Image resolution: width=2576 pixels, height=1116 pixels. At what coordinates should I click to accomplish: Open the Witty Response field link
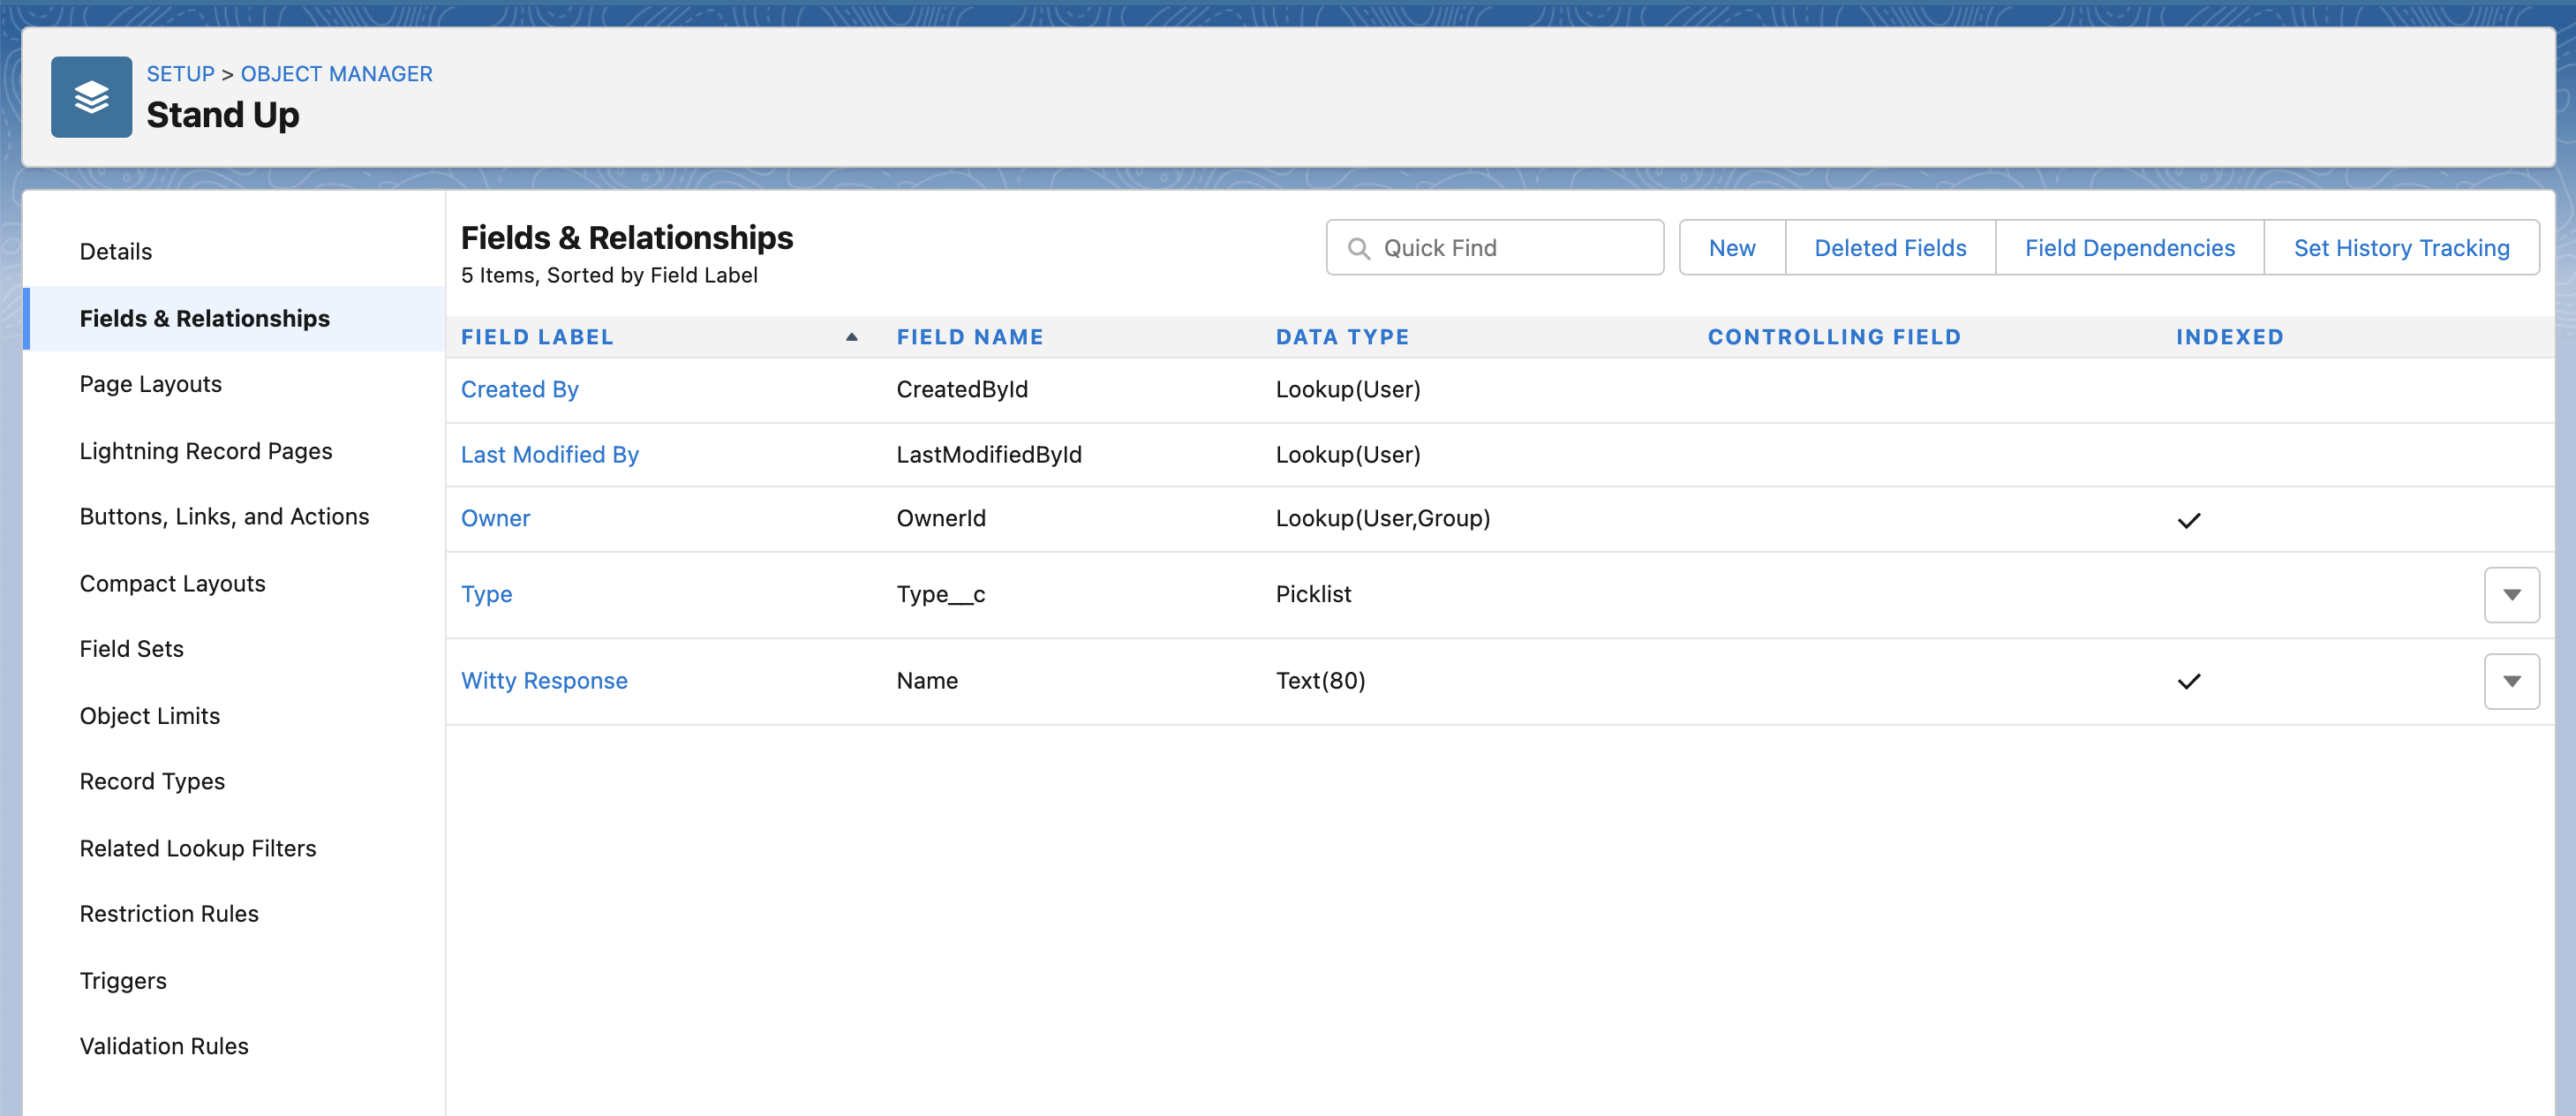click(544, 681)
